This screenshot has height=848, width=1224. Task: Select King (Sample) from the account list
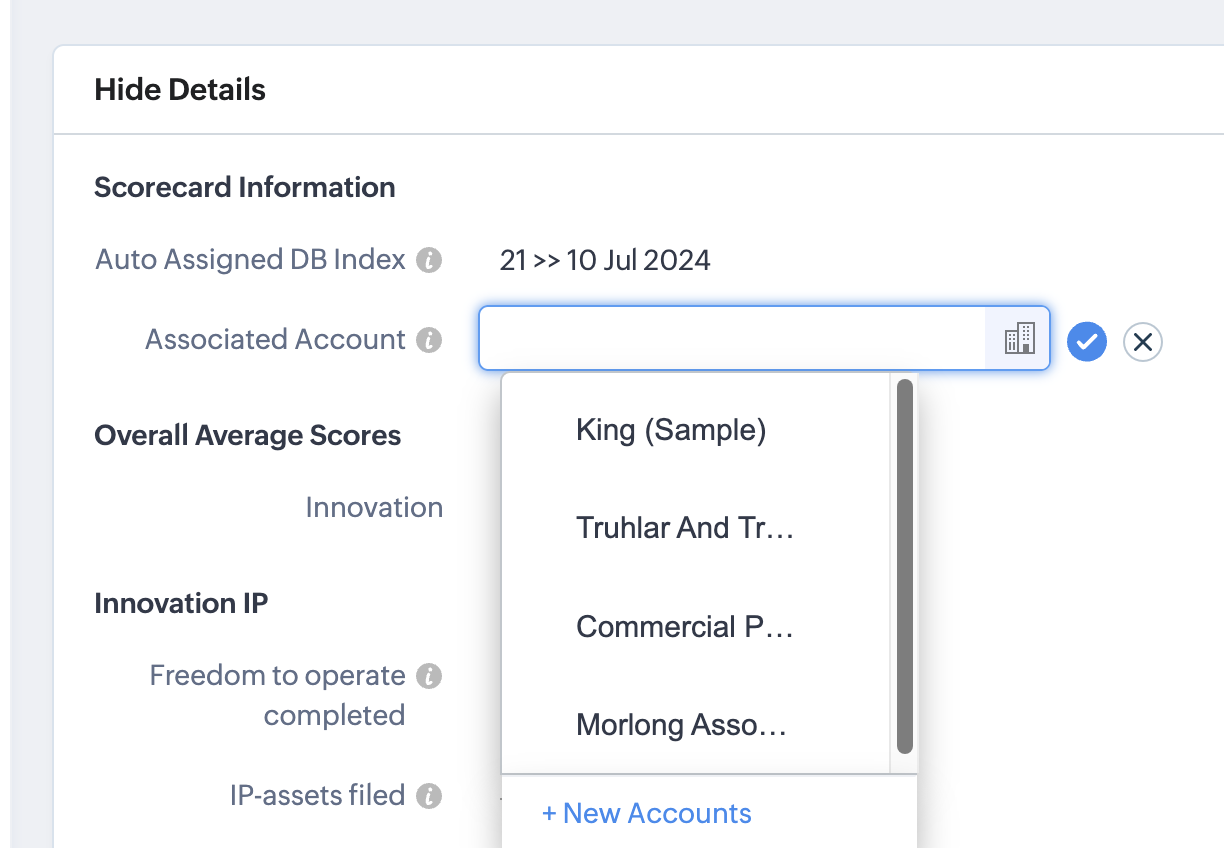click(x=671, y=430)
